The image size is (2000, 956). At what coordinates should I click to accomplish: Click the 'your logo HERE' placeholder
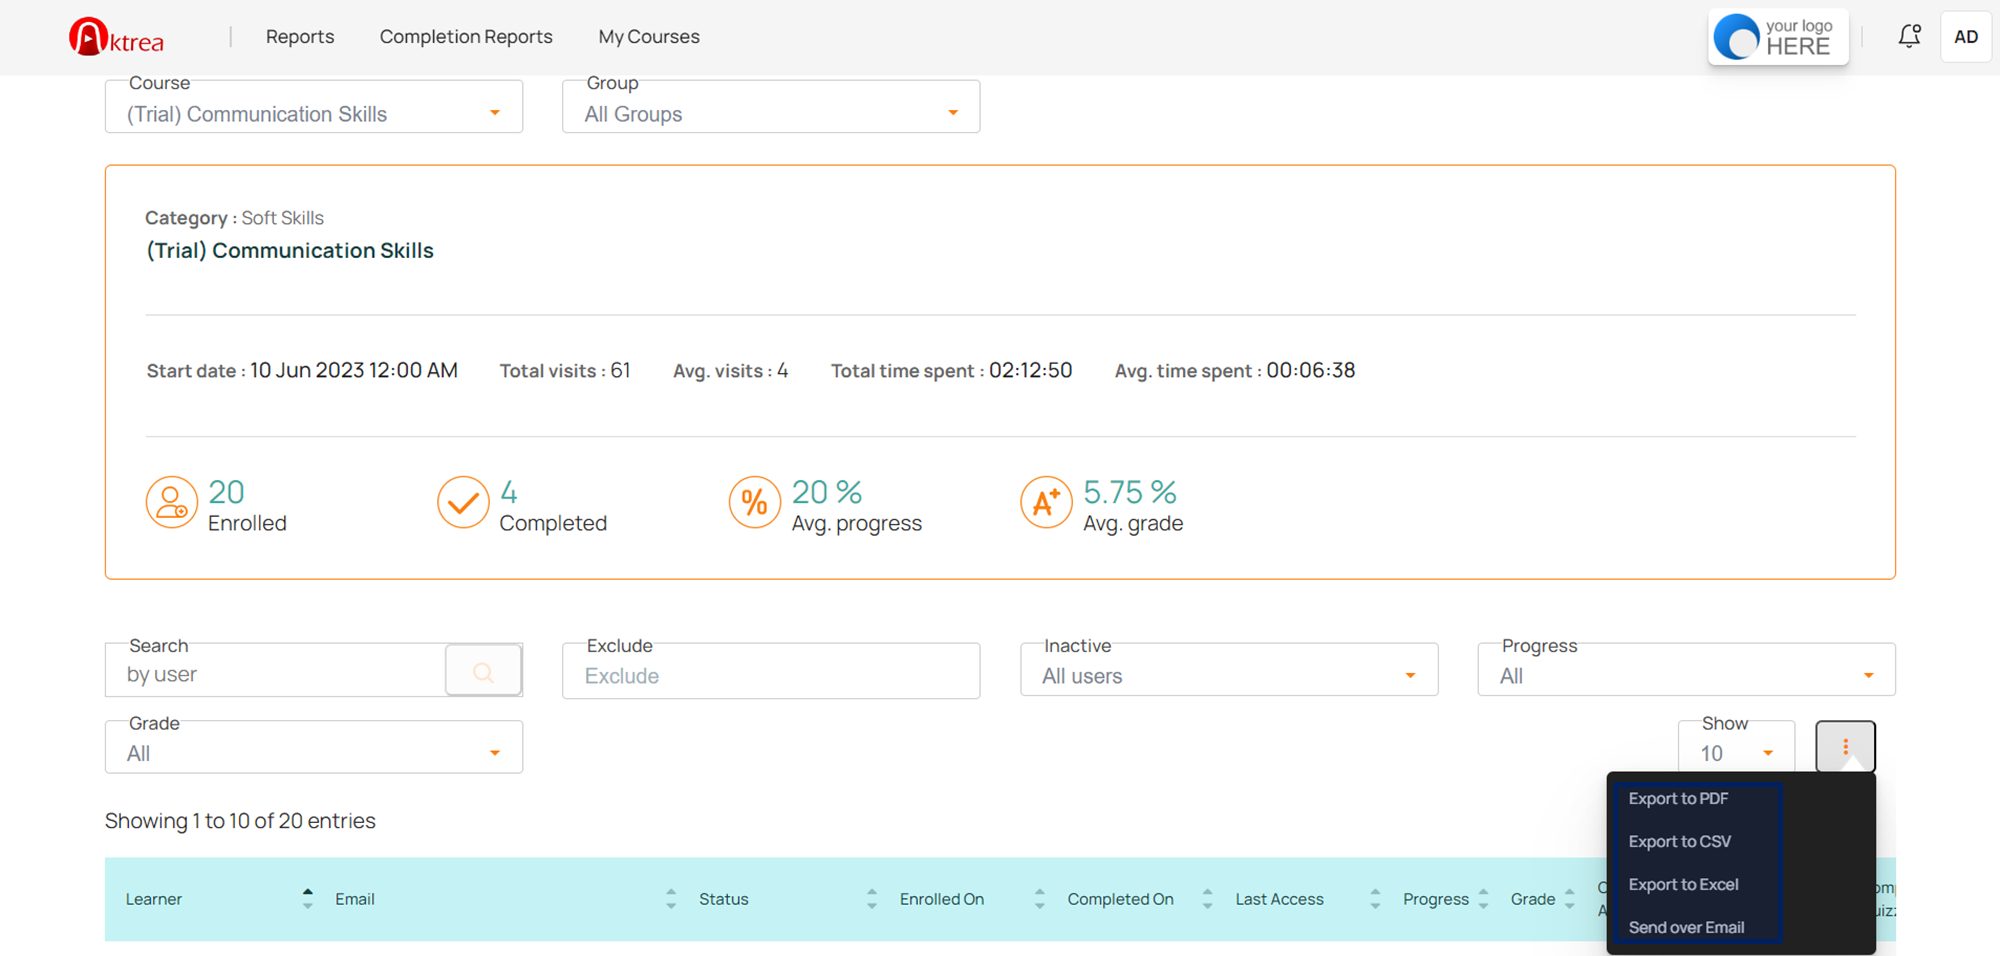click(1778, 37)
